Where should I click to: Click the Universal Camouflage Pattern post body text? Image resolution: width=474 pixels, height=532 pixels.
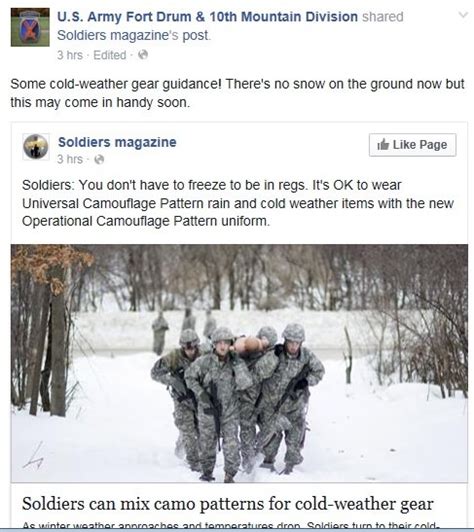(238, 203)
